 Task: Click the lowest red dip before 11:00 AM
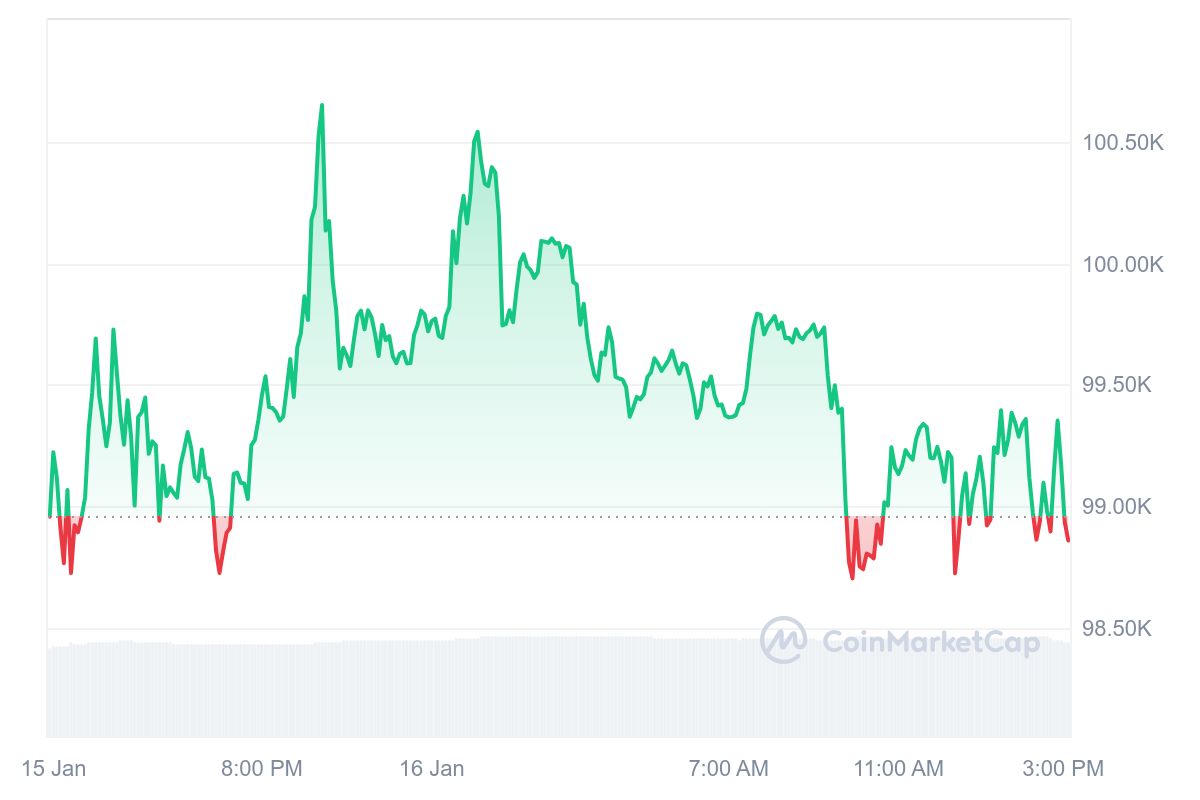point(852,577)
